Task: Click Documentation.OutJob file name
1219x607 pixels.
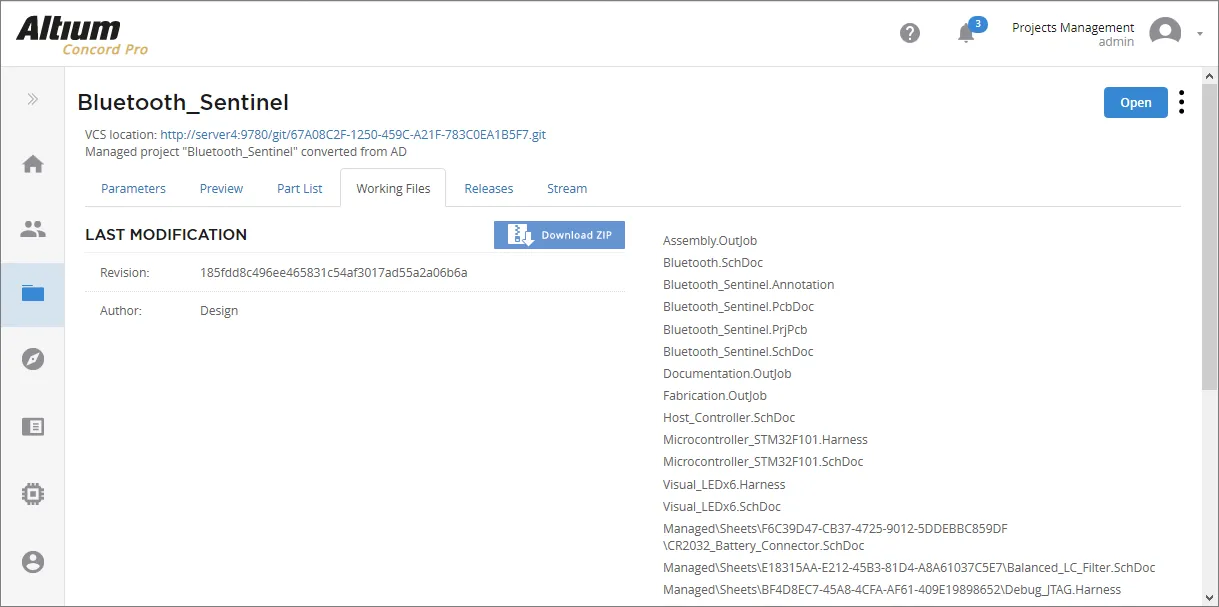Action: 727,374
